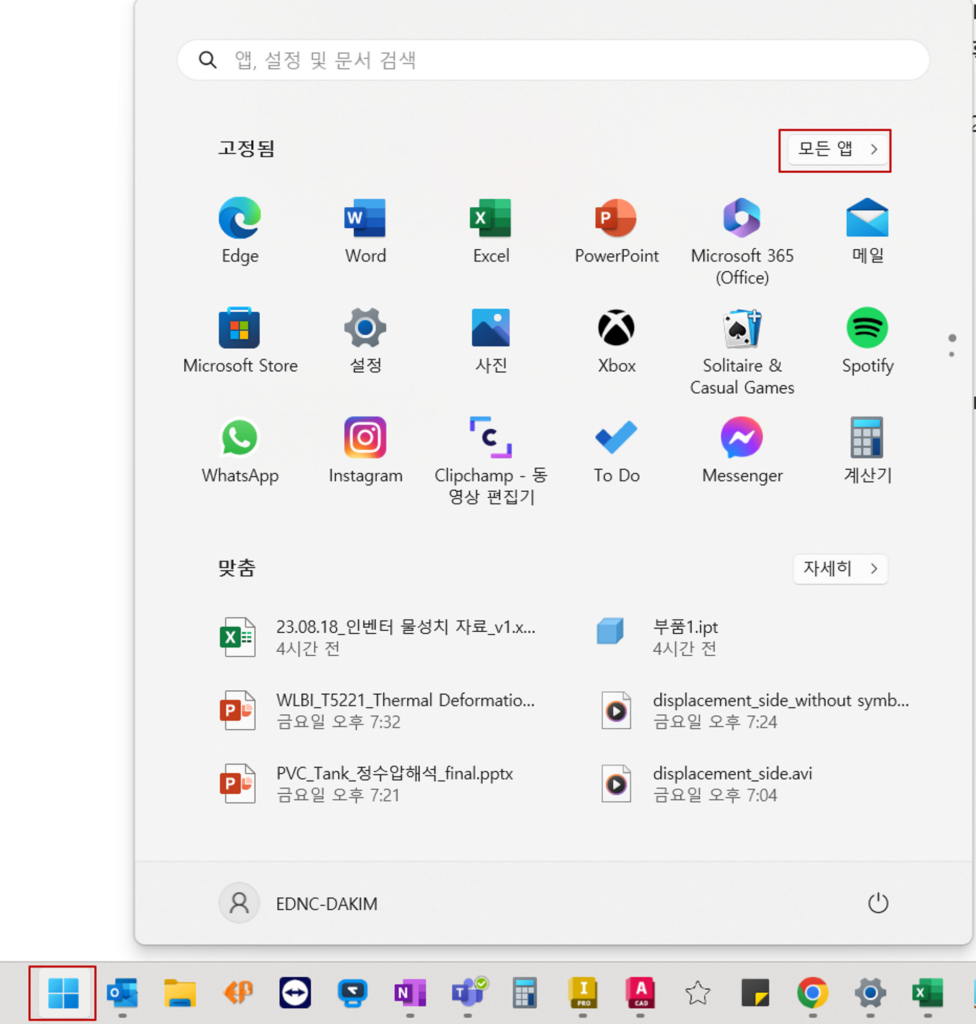Open the To Do app
Viewport: 976px width, 1024px height.
point(616,450)
